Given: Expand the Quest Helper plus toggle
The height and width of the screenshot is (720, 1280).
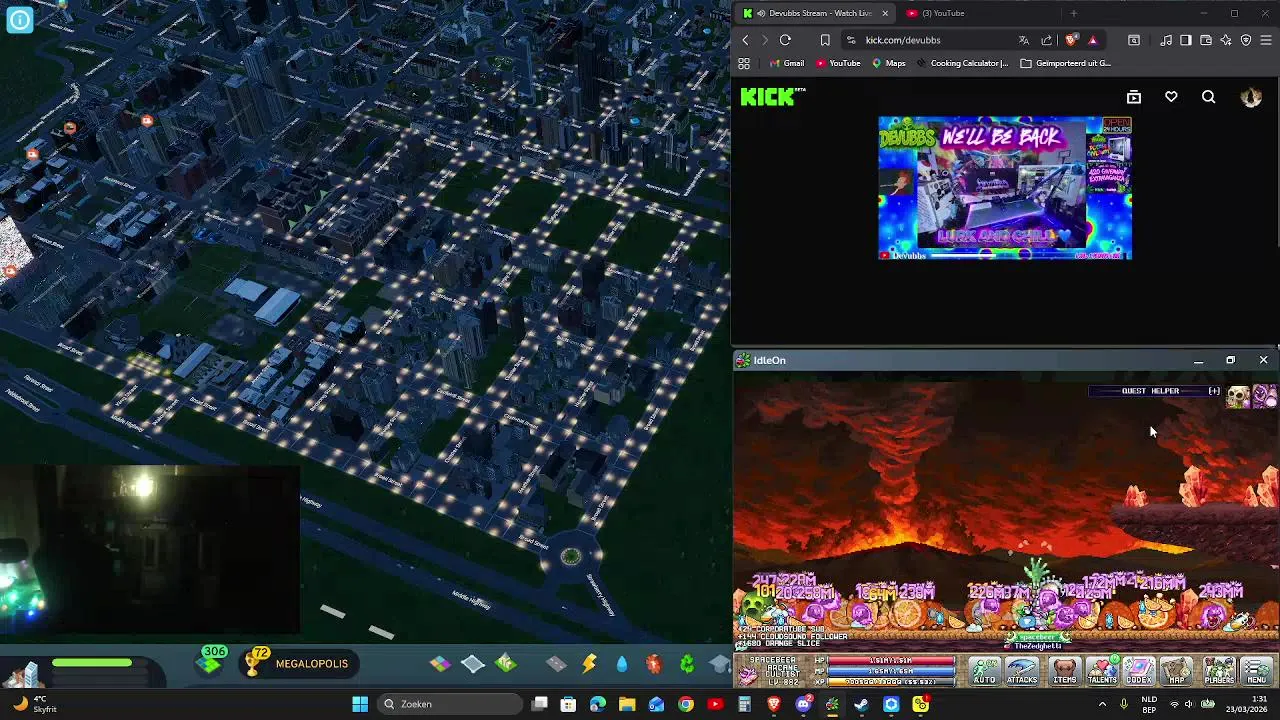Looking at the screenshot, I should 1214,391.
